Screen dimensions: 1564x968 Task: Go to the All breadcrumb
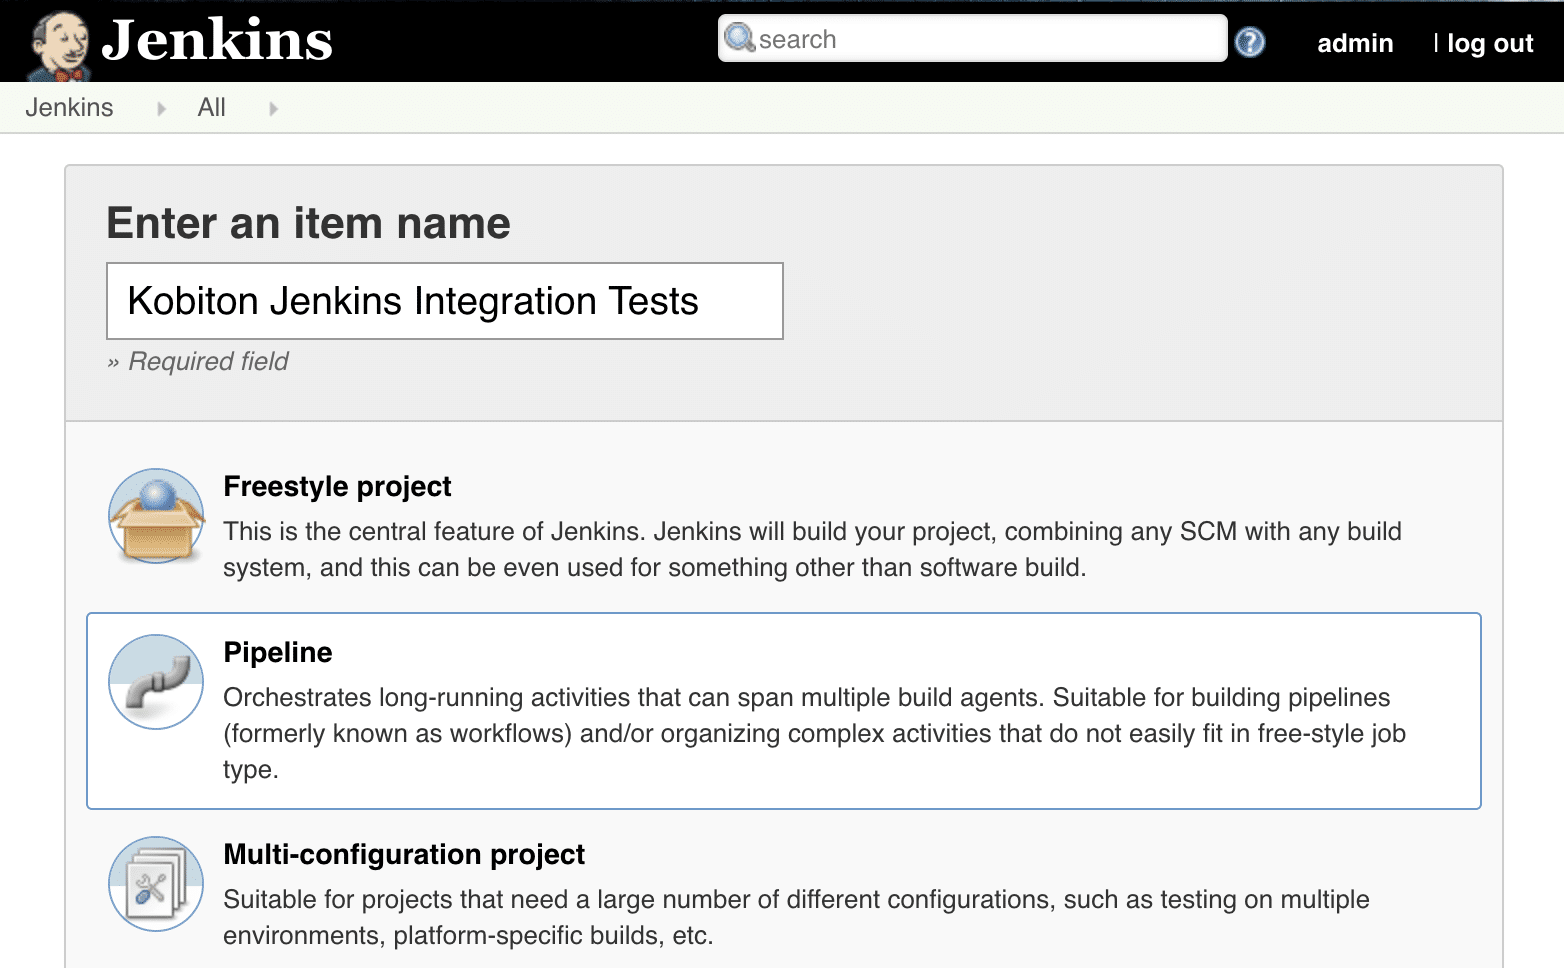click(212, 107)
